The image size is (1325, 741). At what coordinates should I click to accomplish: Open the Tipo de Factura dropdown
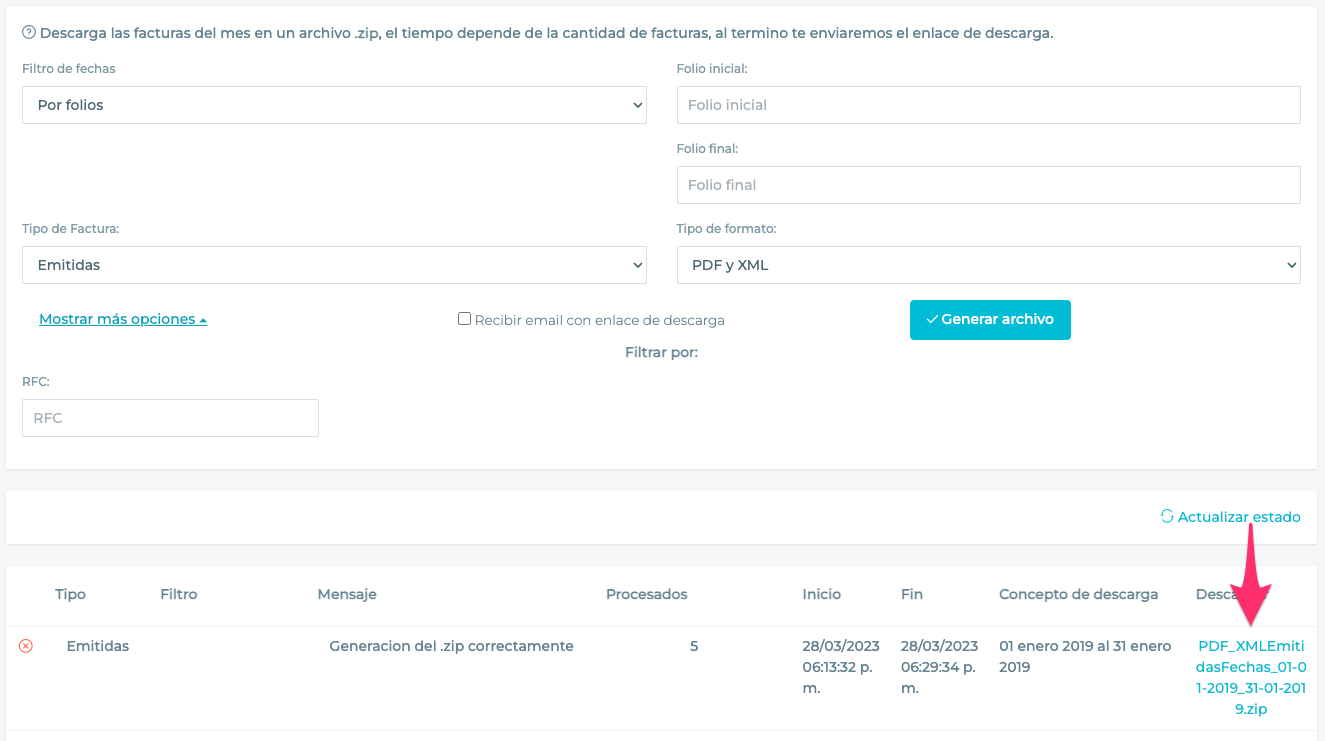tap(334, 265)
